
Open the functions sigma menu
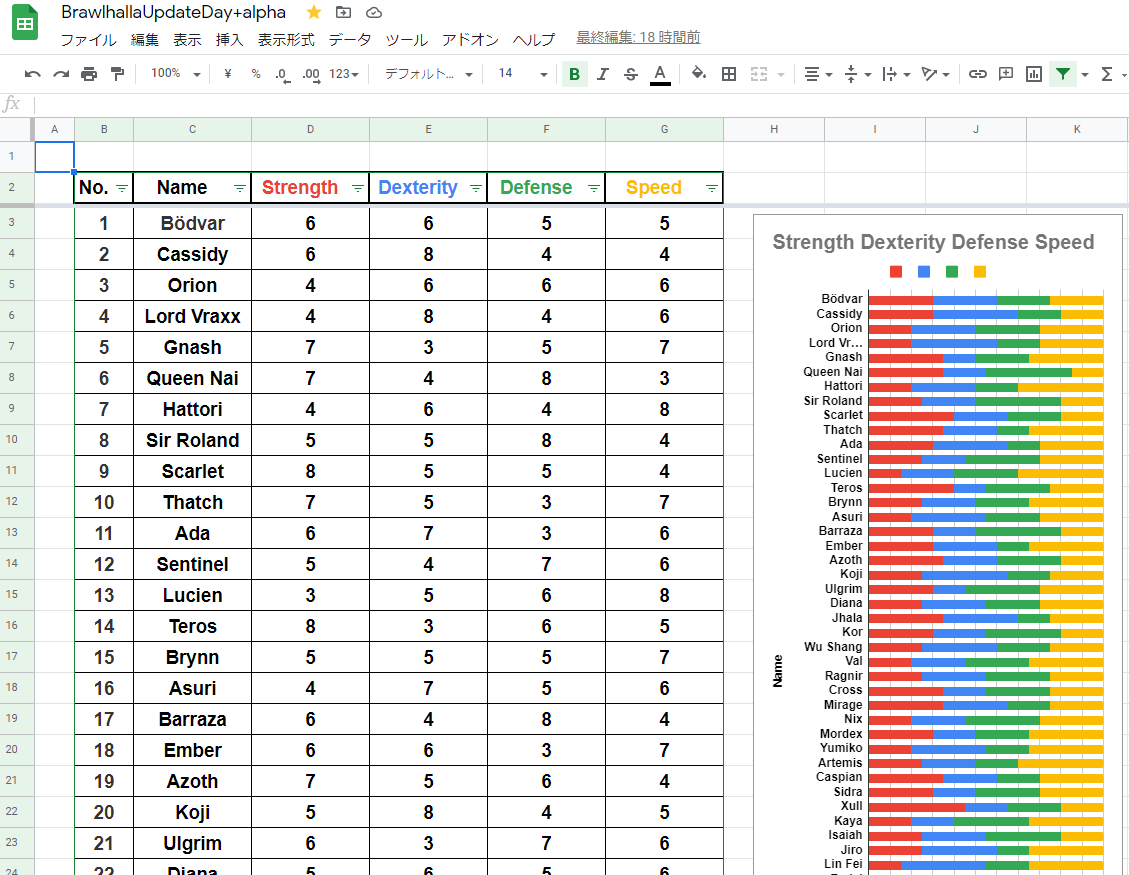[1107, 73]
